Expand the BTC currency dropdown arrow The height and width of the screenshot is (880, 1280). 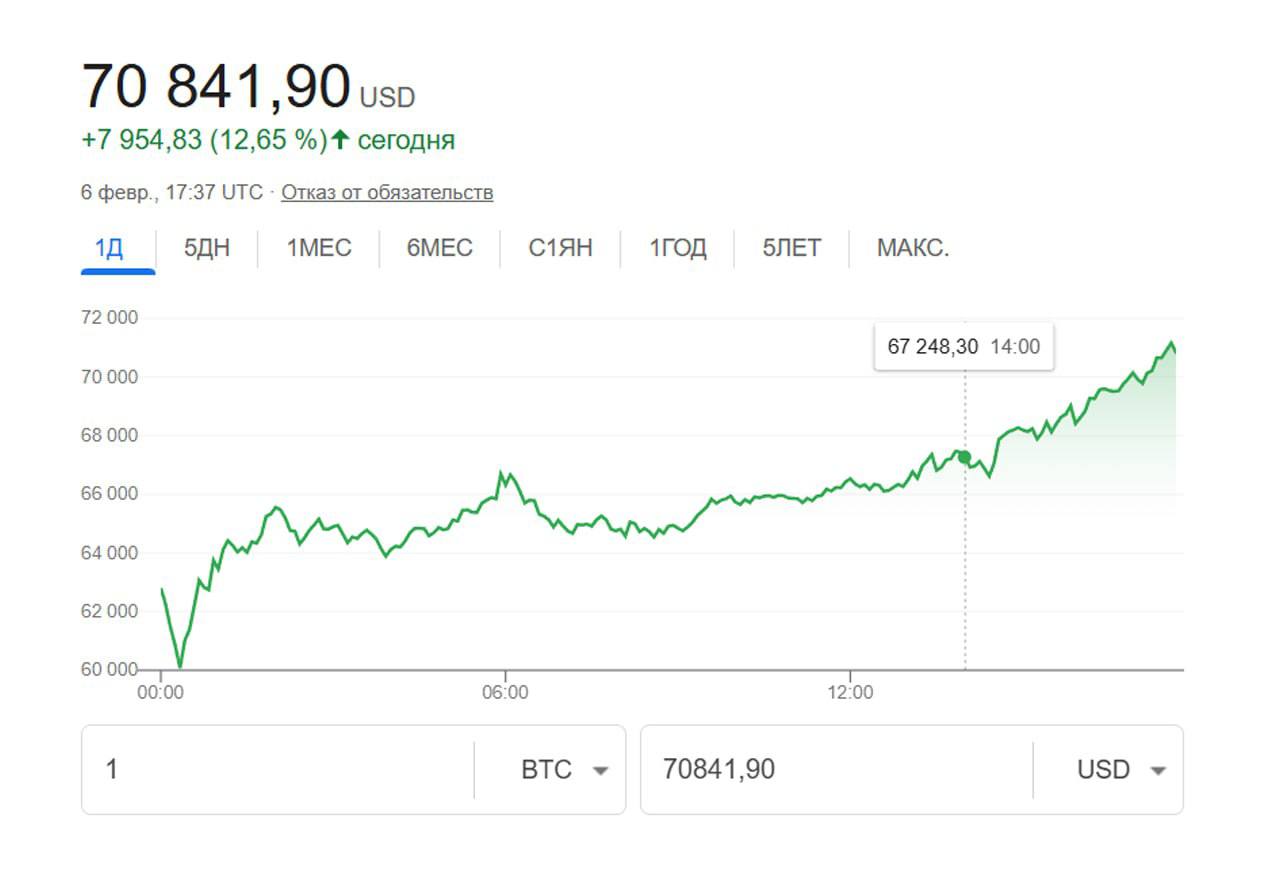pyautogui.click(x=600, y=771)
